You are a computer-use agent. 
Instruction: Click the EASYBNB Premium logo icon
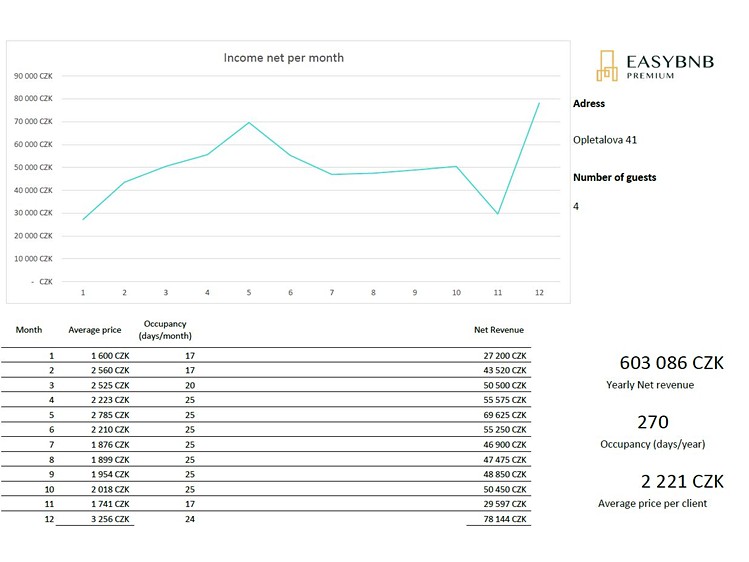(607, 66)
